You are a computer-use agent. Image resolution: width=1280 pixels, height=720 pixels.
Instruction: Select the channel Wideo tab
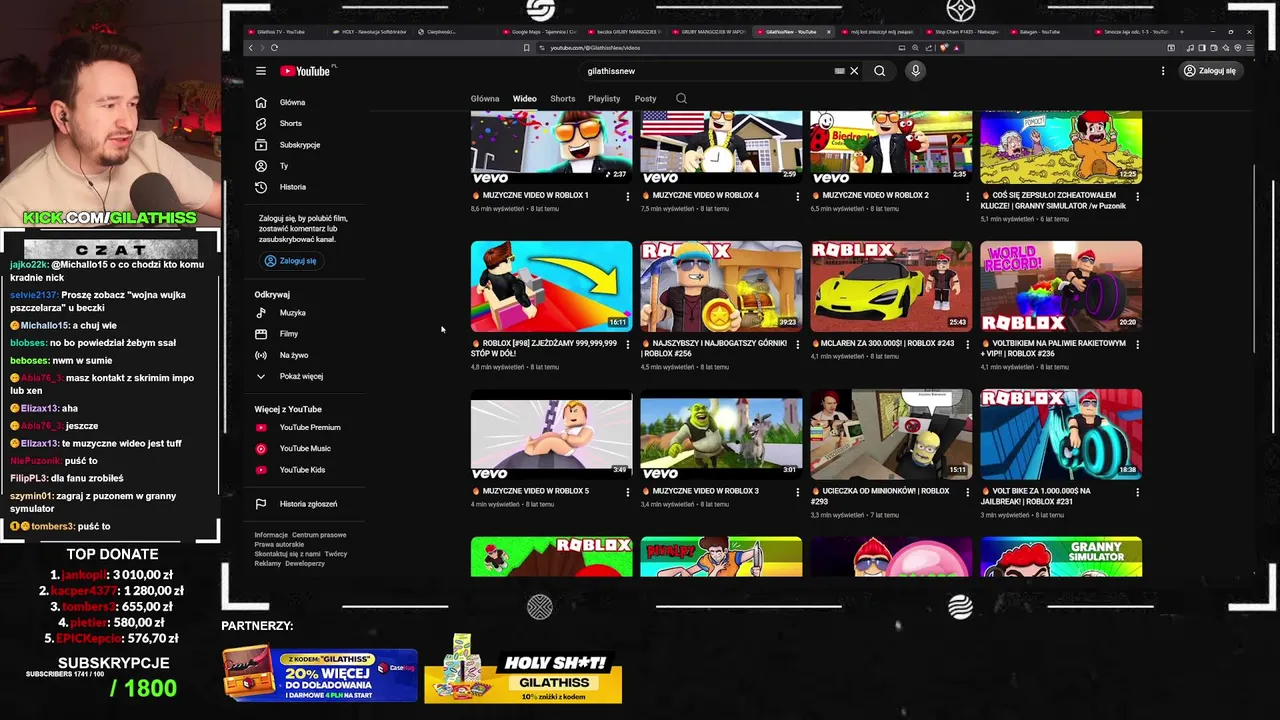pos(525,99)
